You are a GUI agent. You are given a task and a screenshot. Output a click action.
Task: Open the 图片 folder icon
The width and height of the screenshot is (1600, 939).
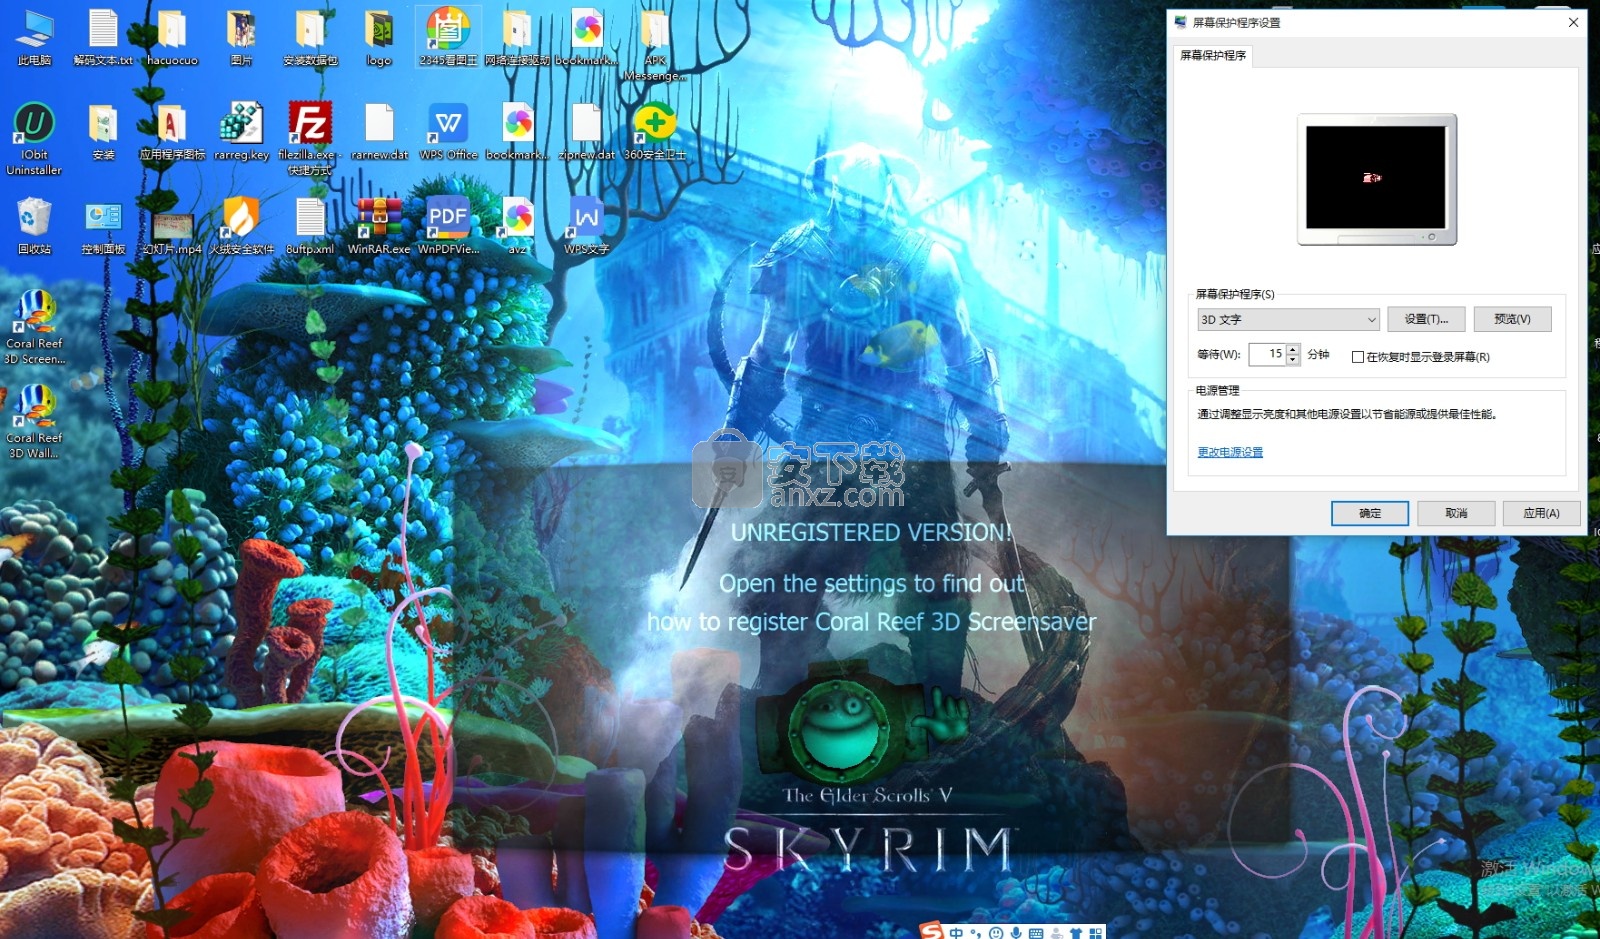click(x=241, y=38)
